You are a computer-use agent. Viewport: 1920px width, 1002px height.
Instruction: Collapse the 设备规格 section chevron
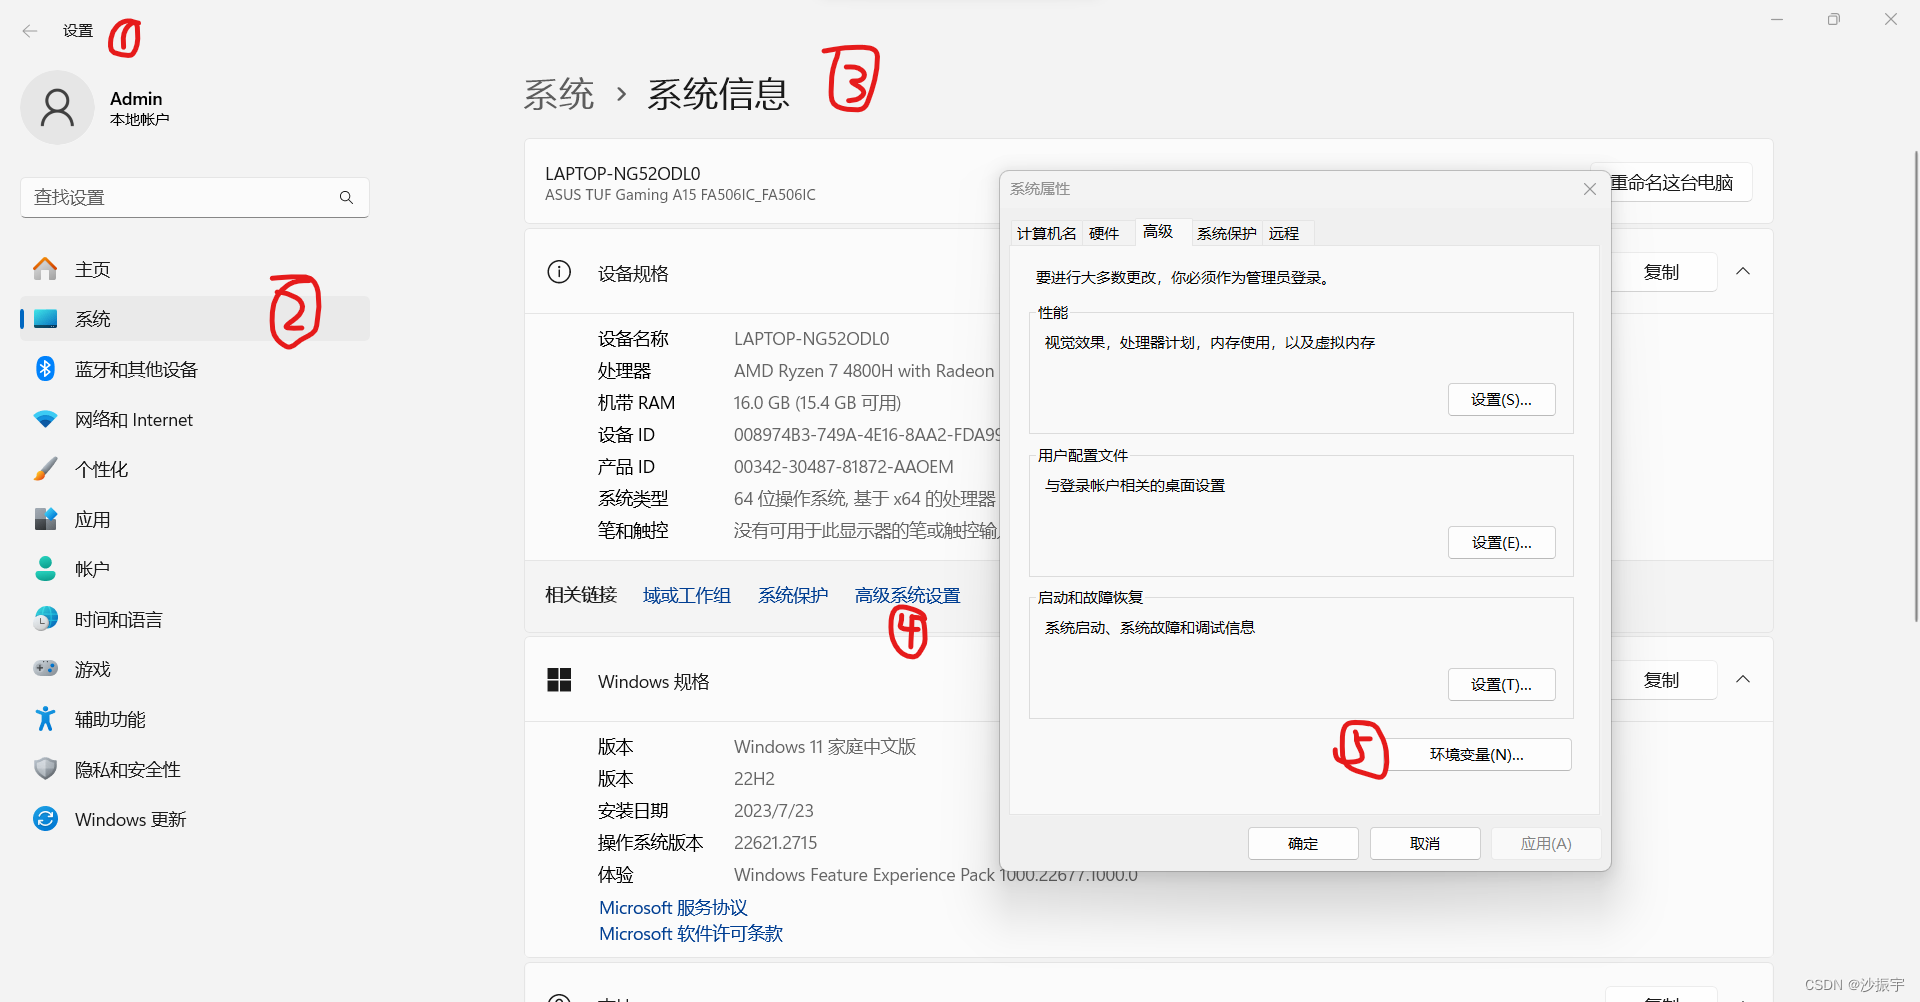(1743, 272)
